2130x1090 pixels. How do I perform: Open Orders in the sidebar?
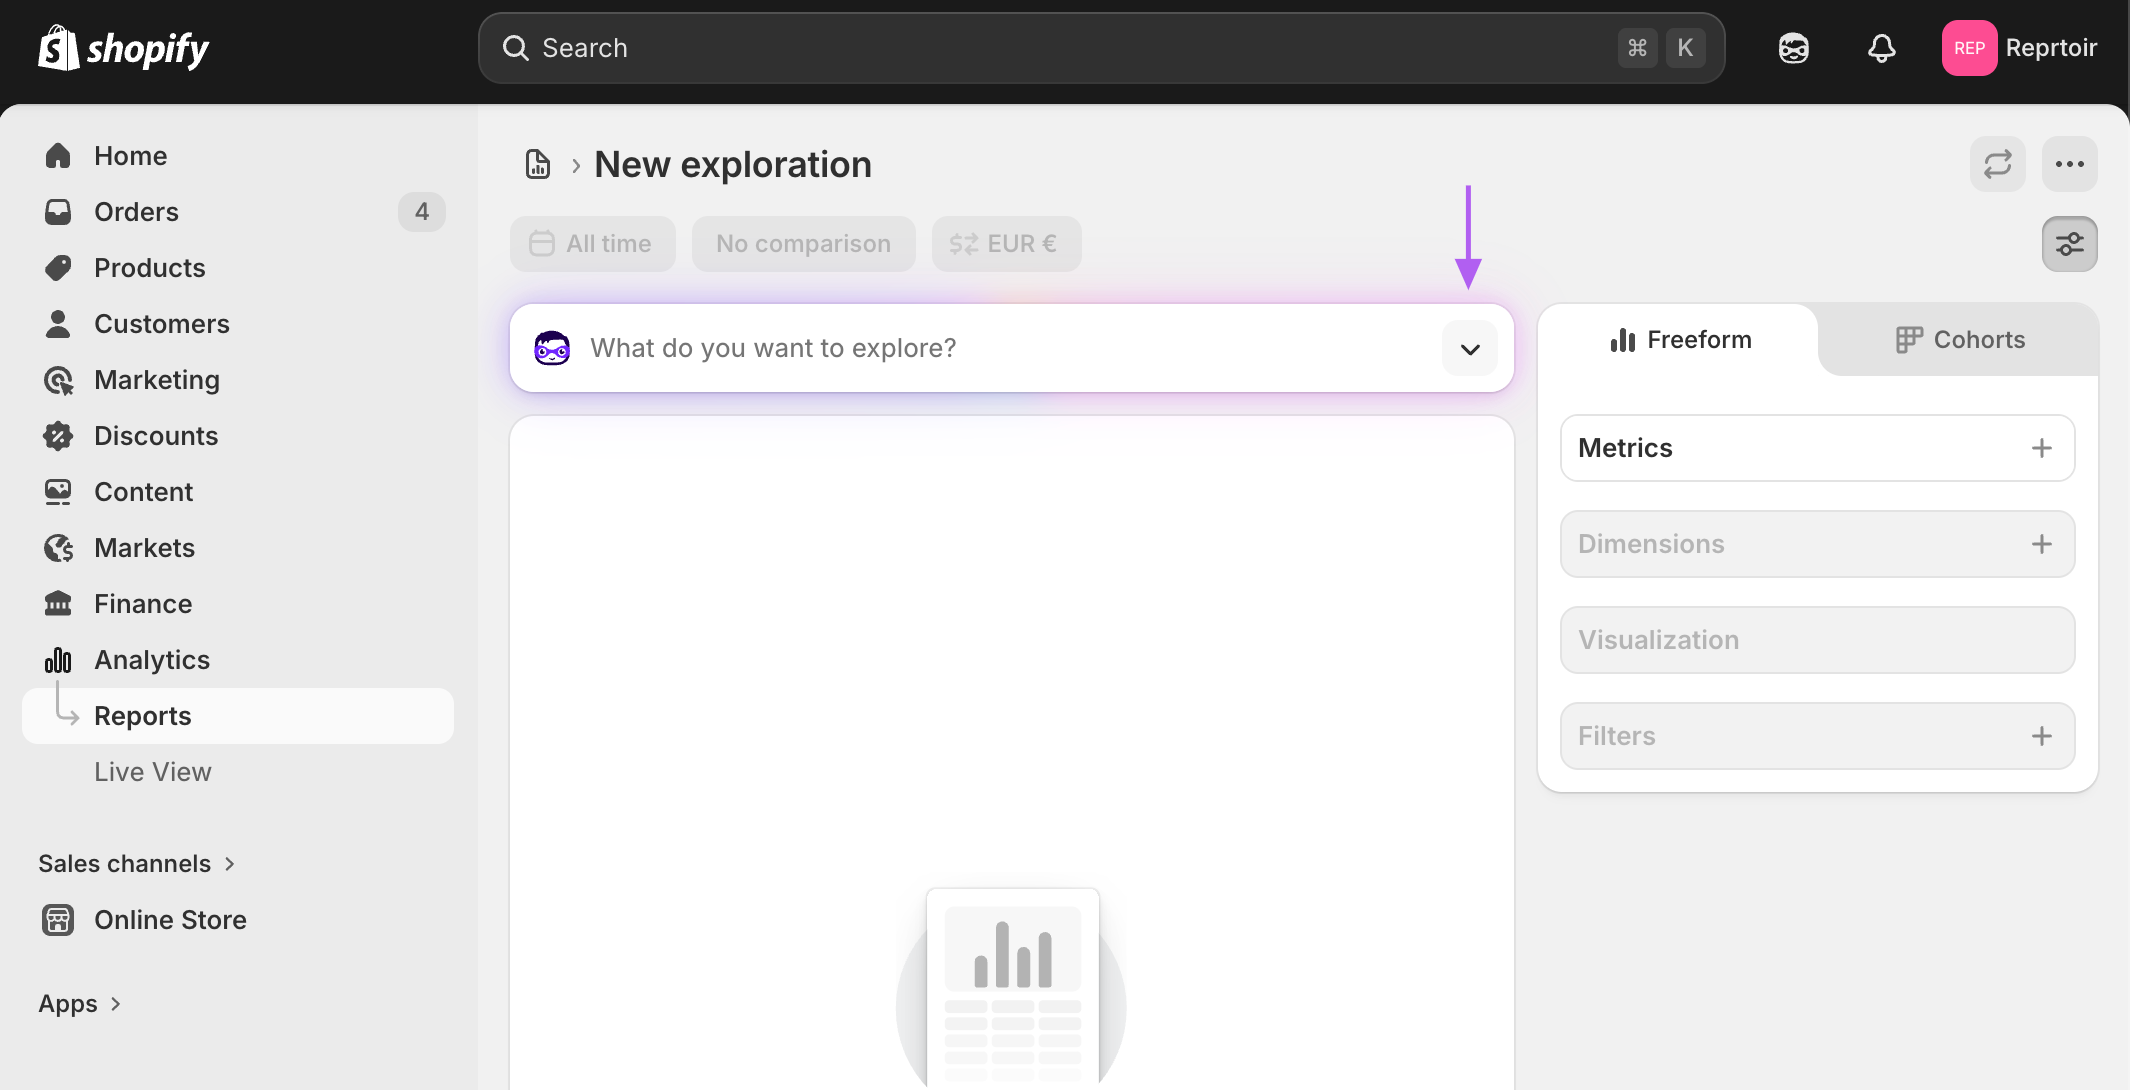[x=136, y=212]
